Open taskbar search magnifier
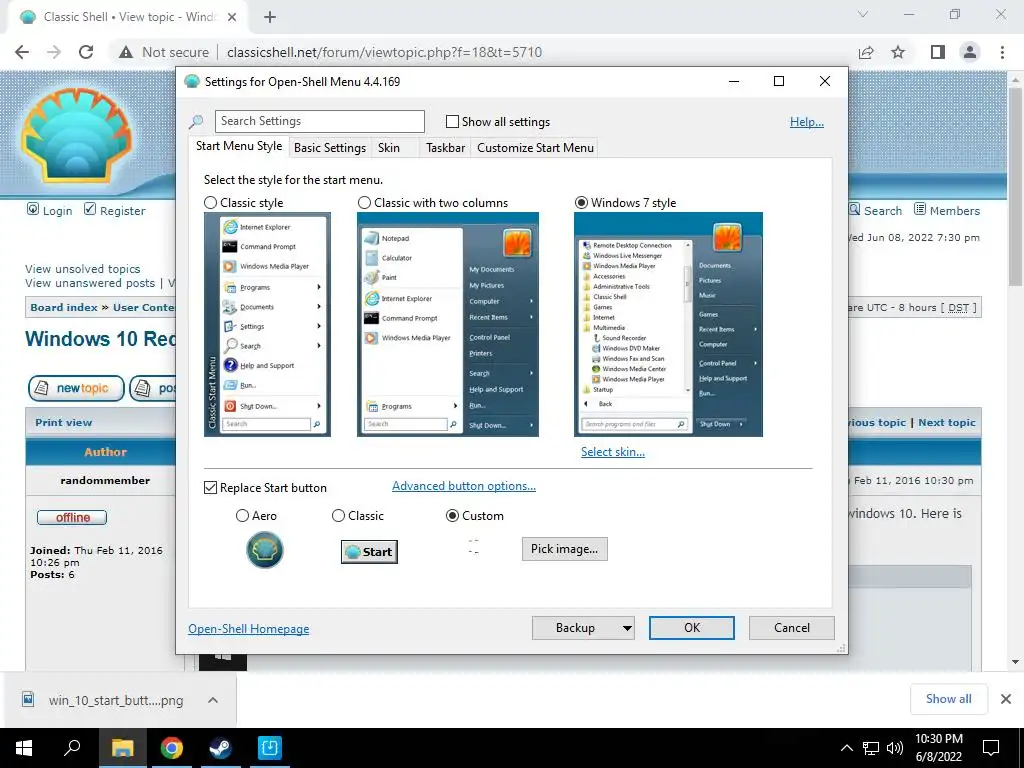 [72, 748]
